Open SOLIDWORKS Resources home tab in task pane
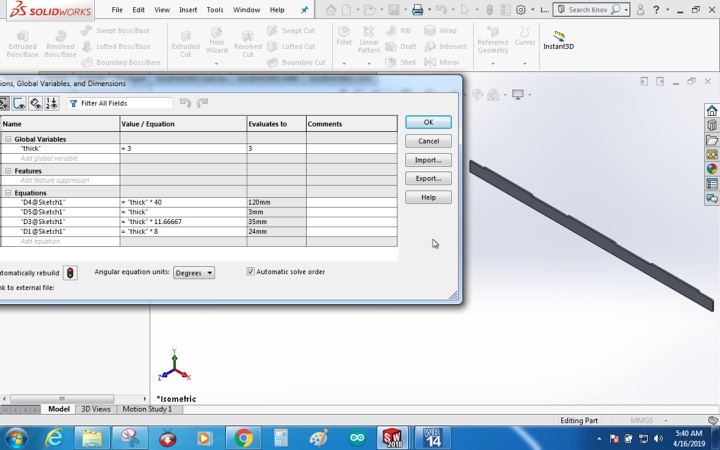Screen dimensions: 720x450 tap(712, 111)
